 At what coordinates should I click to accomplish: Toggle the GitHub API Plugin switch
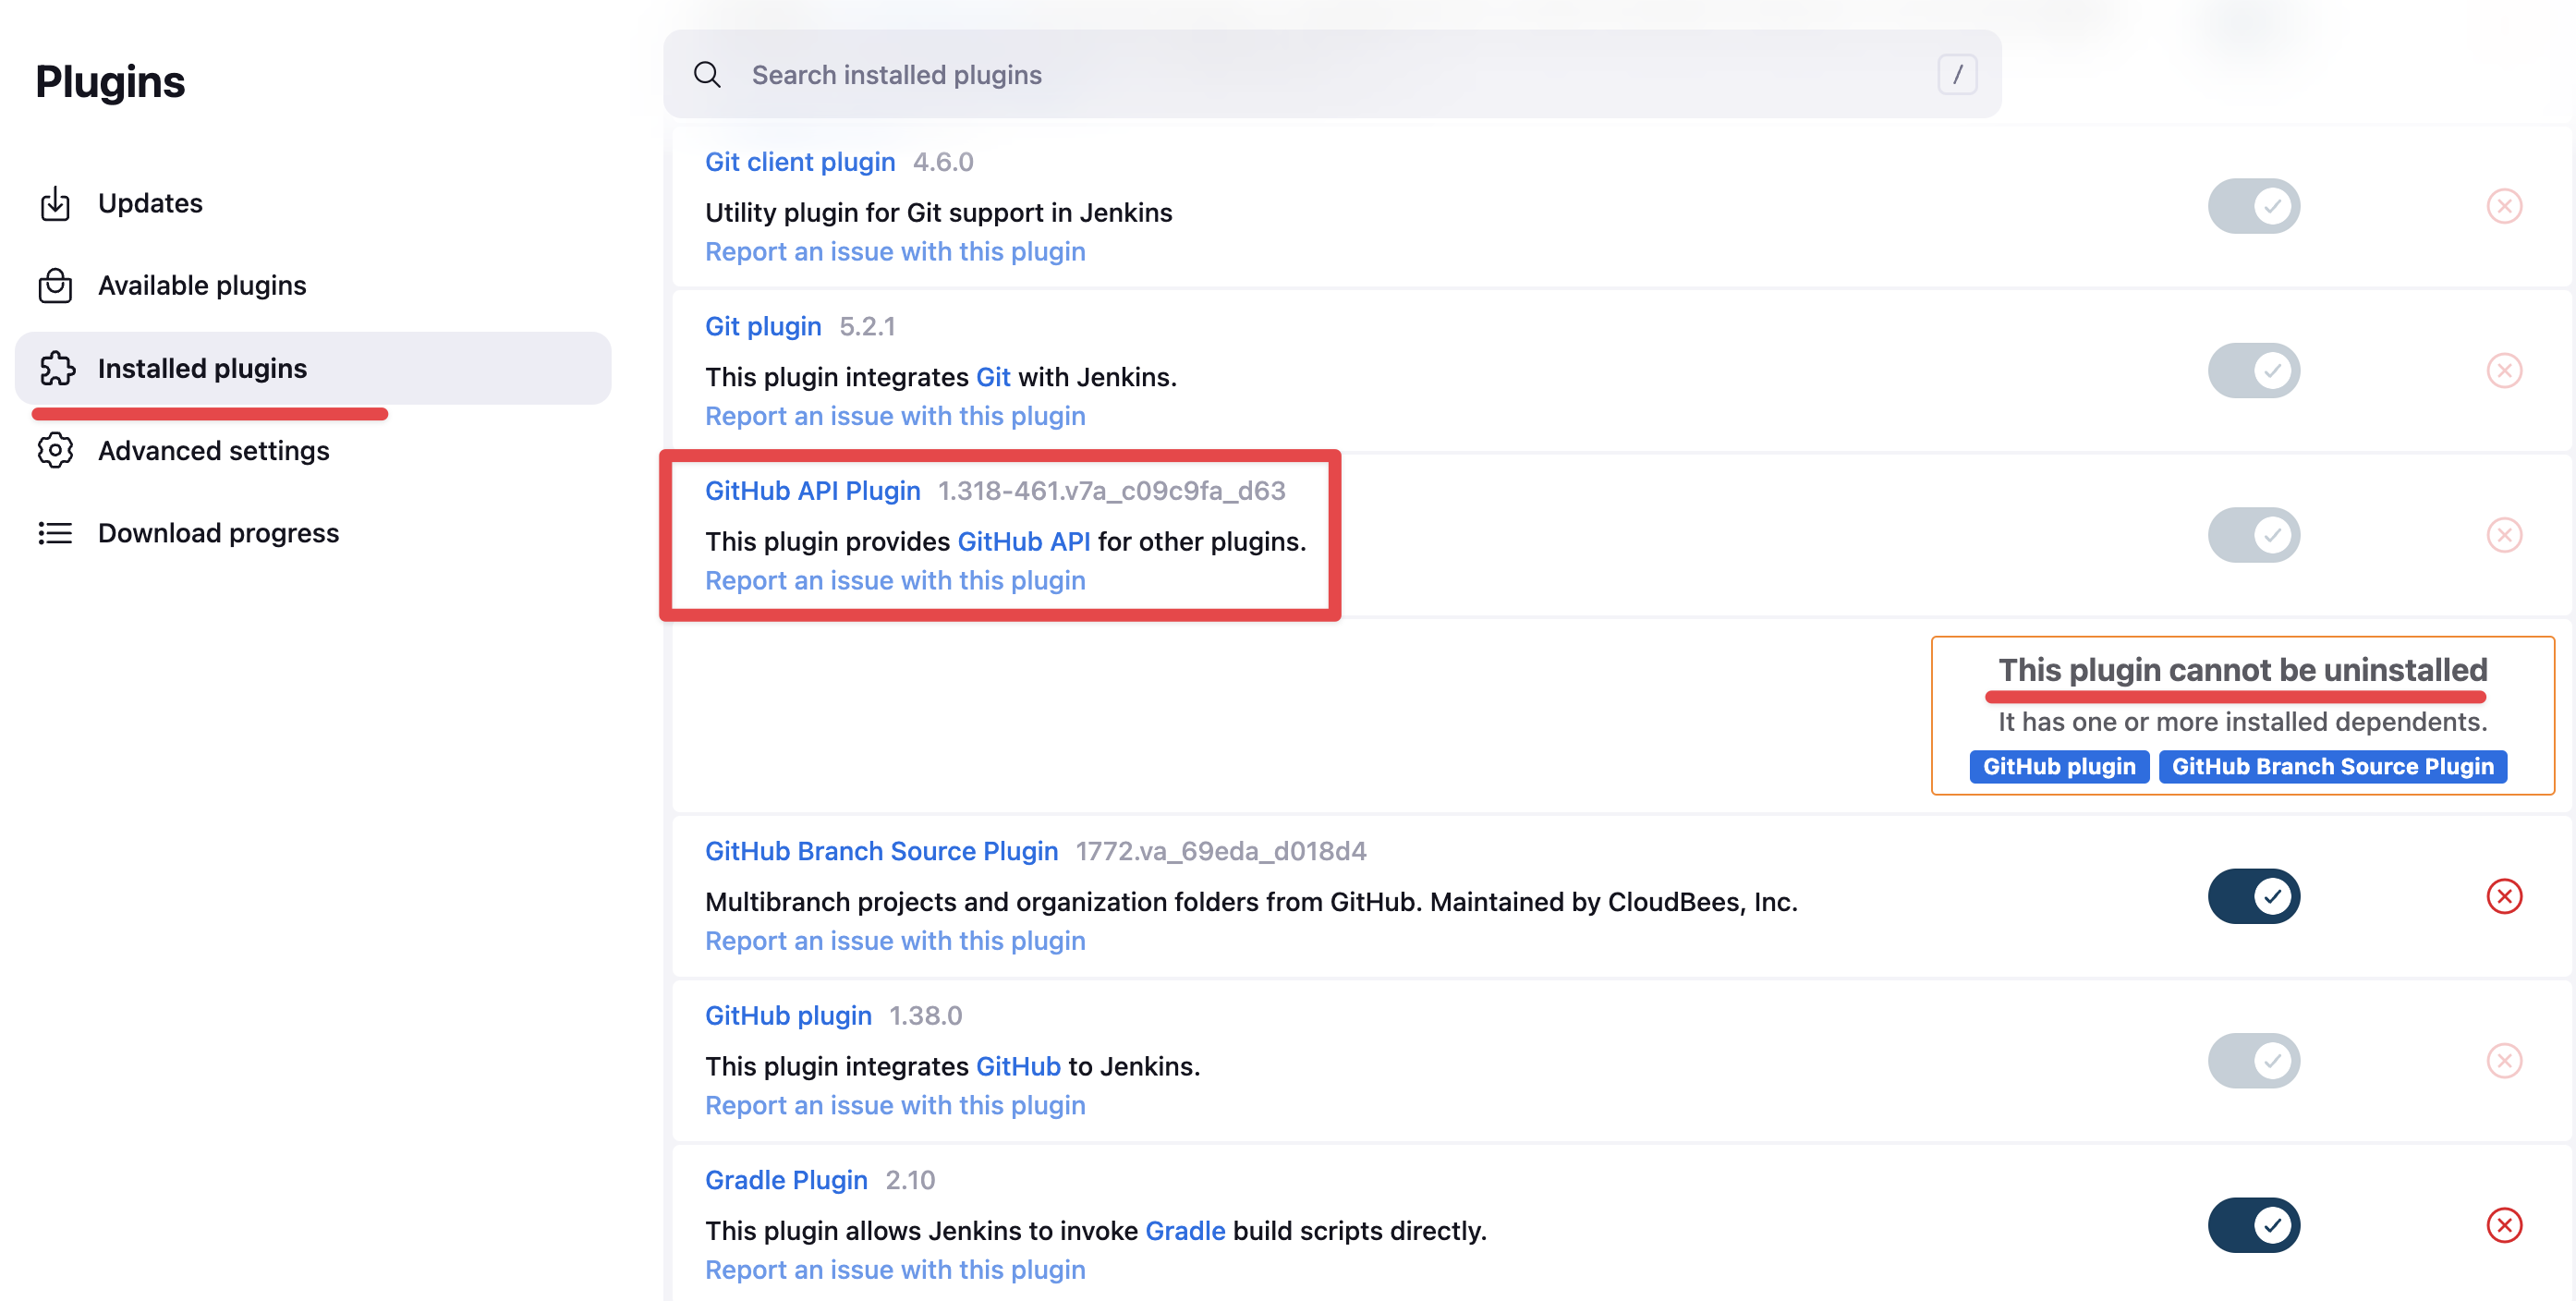click(x=2253, y=535)
